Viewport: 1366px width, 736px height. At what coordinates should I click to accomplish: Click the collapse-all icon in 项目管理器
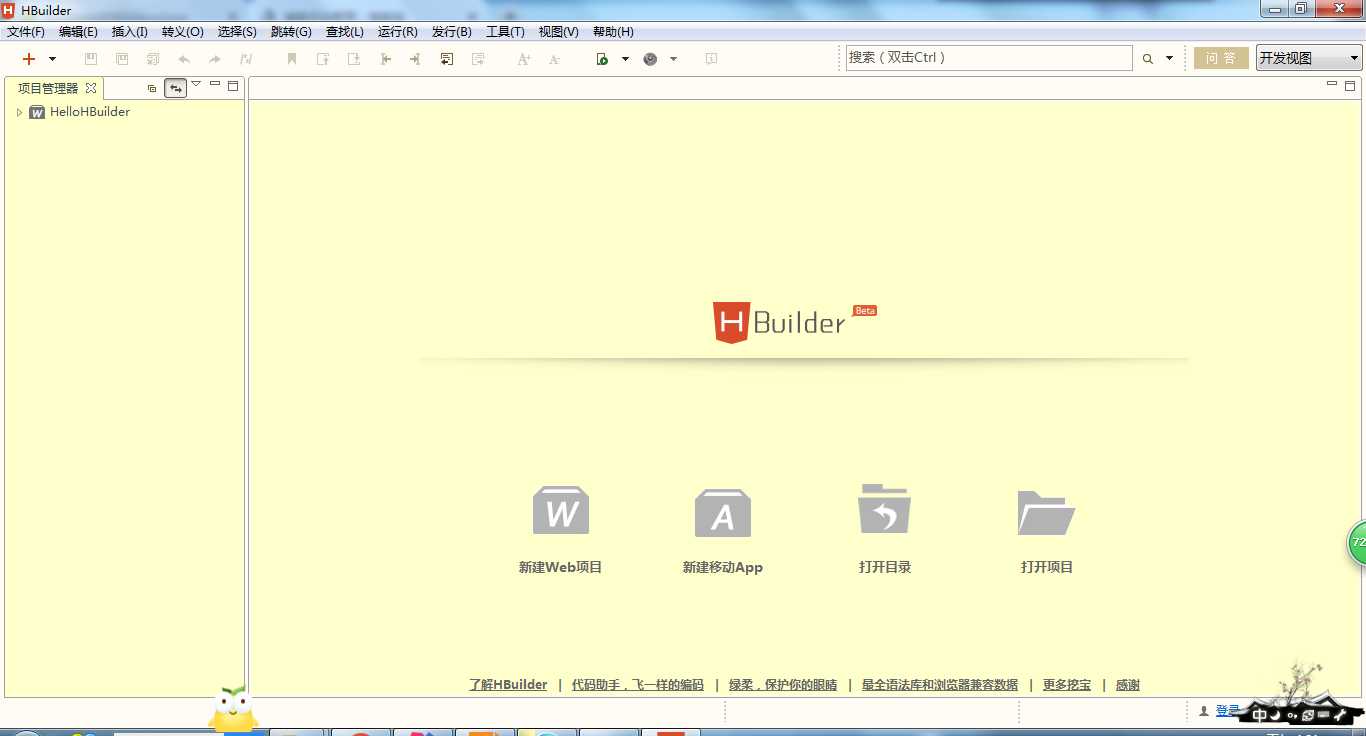coord(152,88)
